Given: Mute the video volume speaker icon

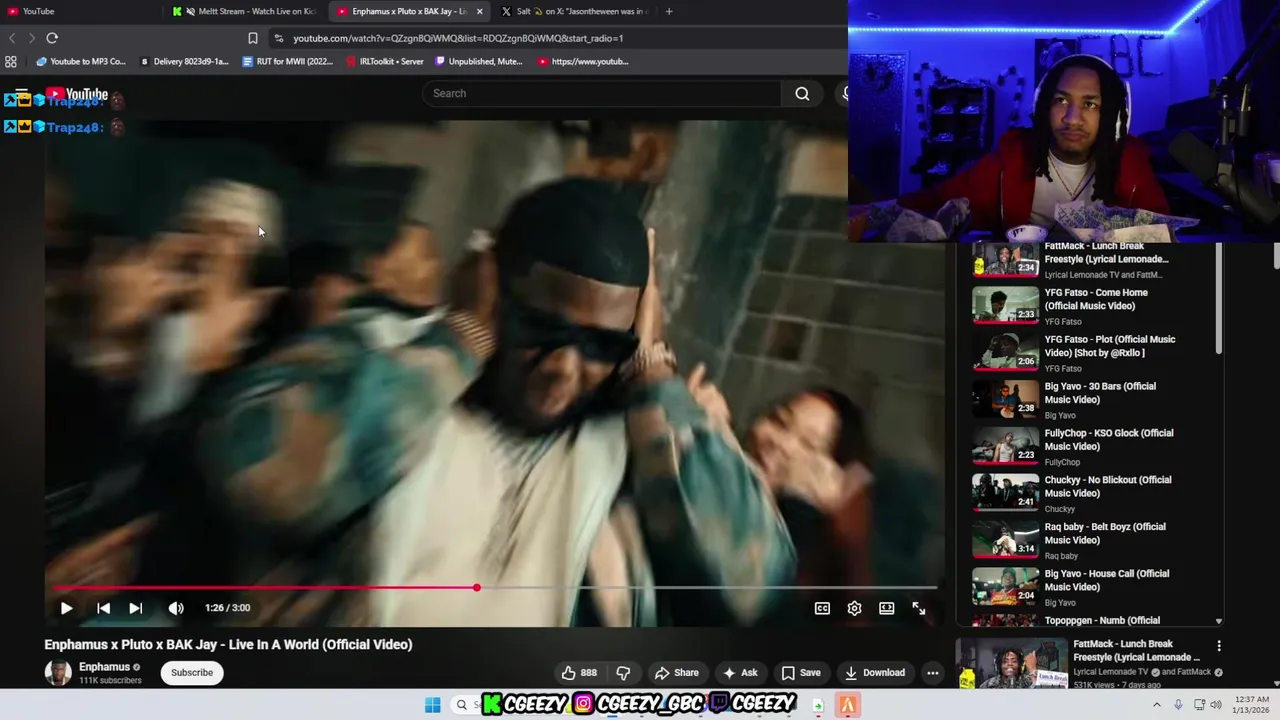Looking at the screenshot, I should (176, 608).
